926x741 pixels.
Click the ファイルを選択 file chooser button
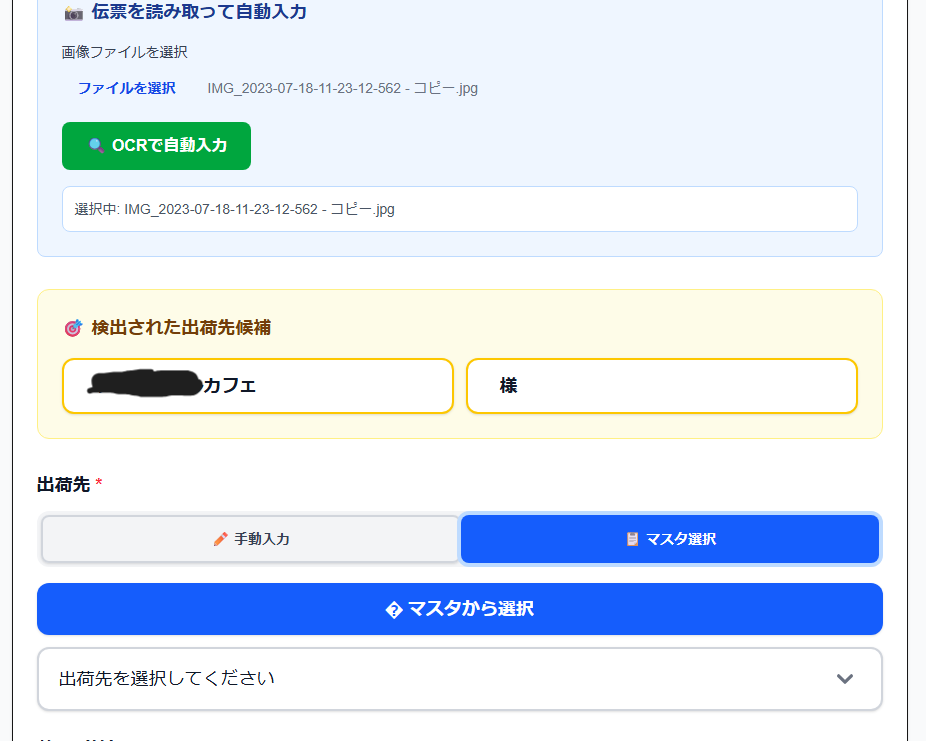pos(127,88)
